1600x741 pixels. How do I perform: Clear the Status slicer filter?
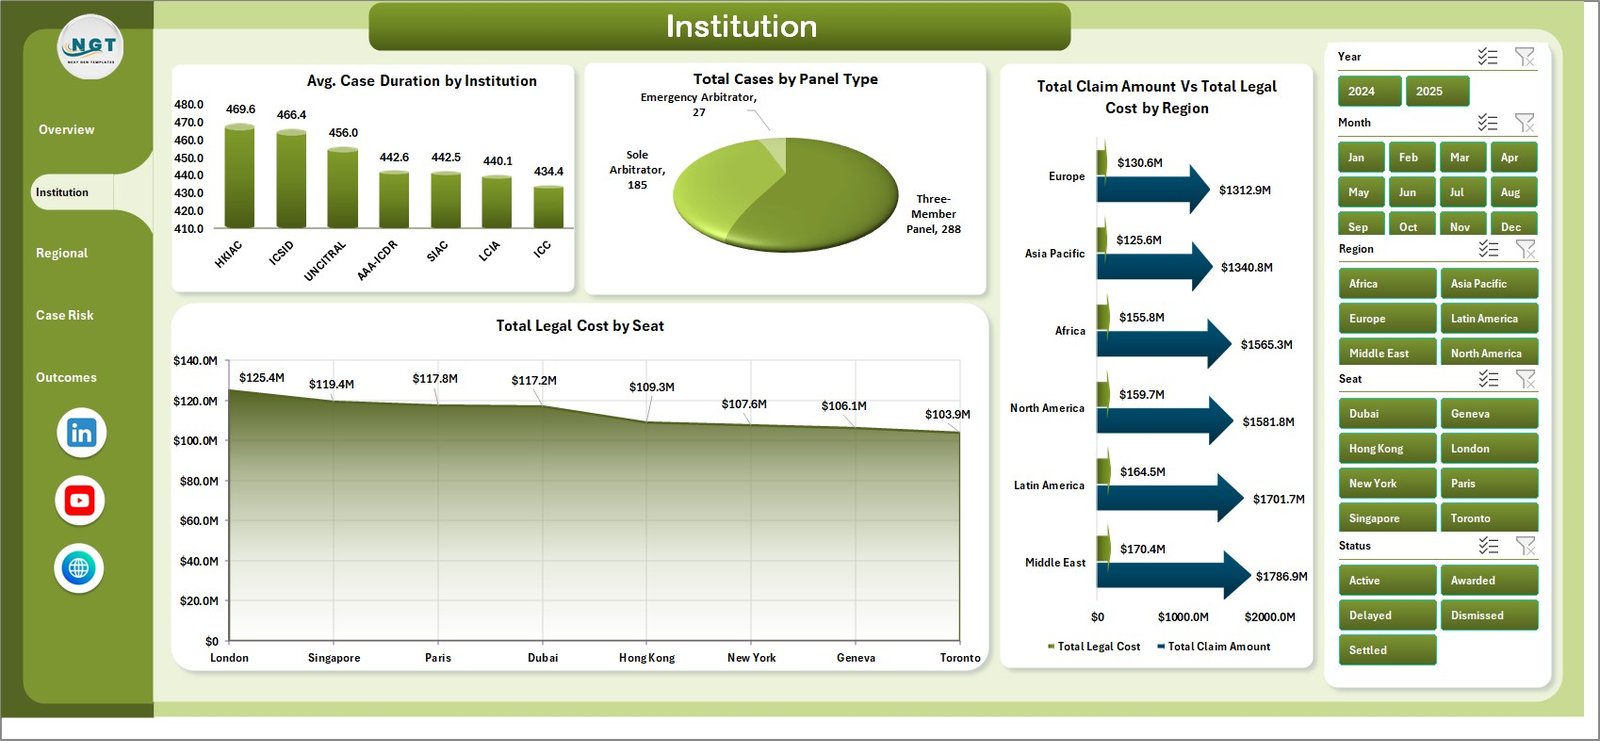pos(1525,546)
